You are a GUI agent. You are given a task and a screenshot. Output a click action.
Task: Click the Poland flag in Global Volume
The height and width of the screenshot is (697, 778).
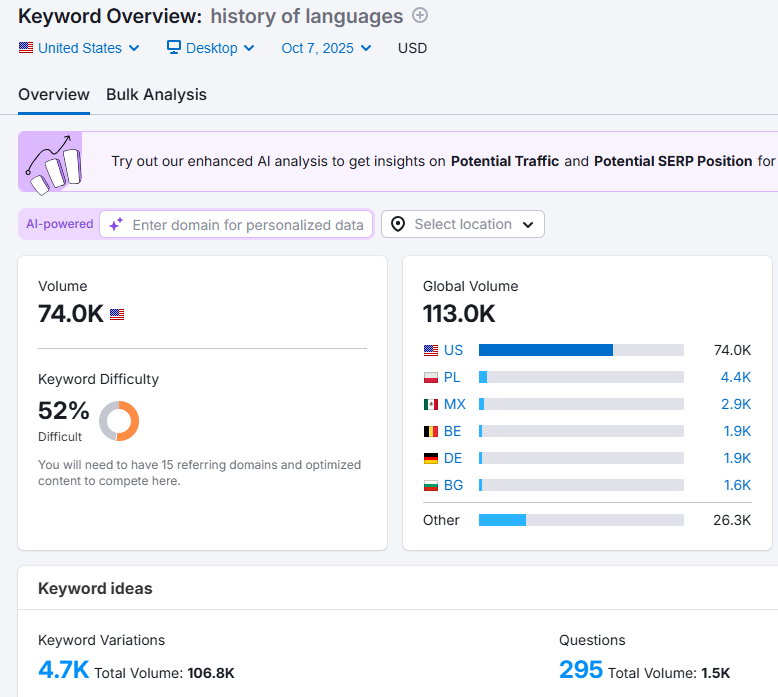tap(431, 378)
